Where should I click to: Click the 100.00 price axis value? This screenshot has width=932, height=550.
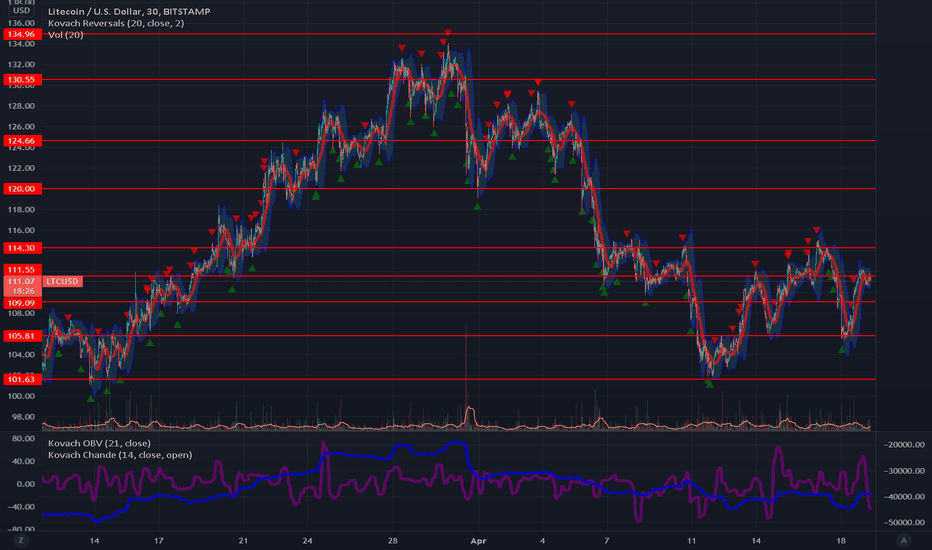click(x=21, y=396)
